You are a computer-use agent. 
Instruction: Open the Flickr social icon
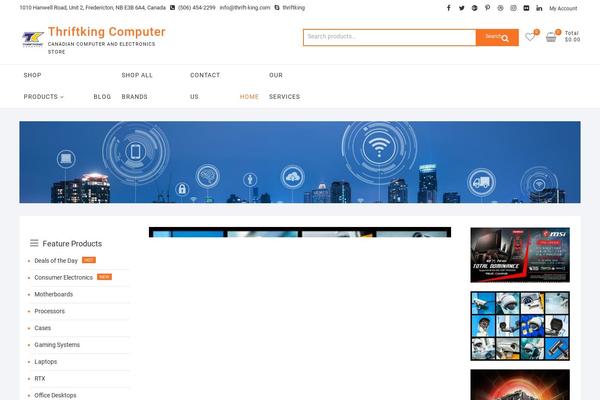(x=526, y=8)
